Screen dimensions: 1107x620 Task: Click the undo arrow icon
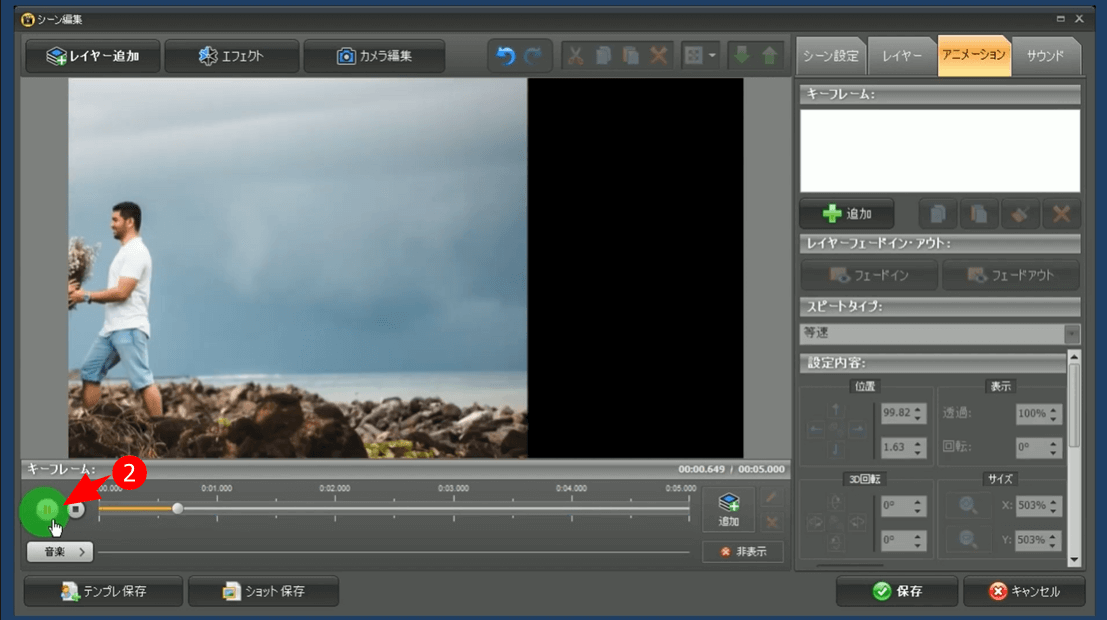click(506, 56)
